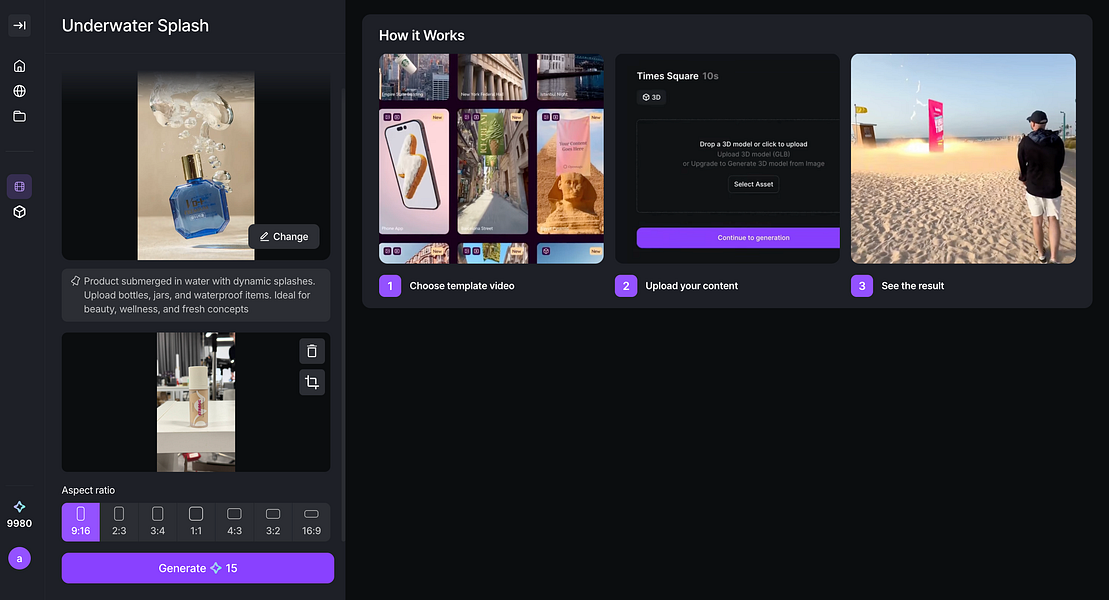Open the globe explore icon in sidebar
The height and width of the screenshot is (600, 1109).
tap(19, 91)
